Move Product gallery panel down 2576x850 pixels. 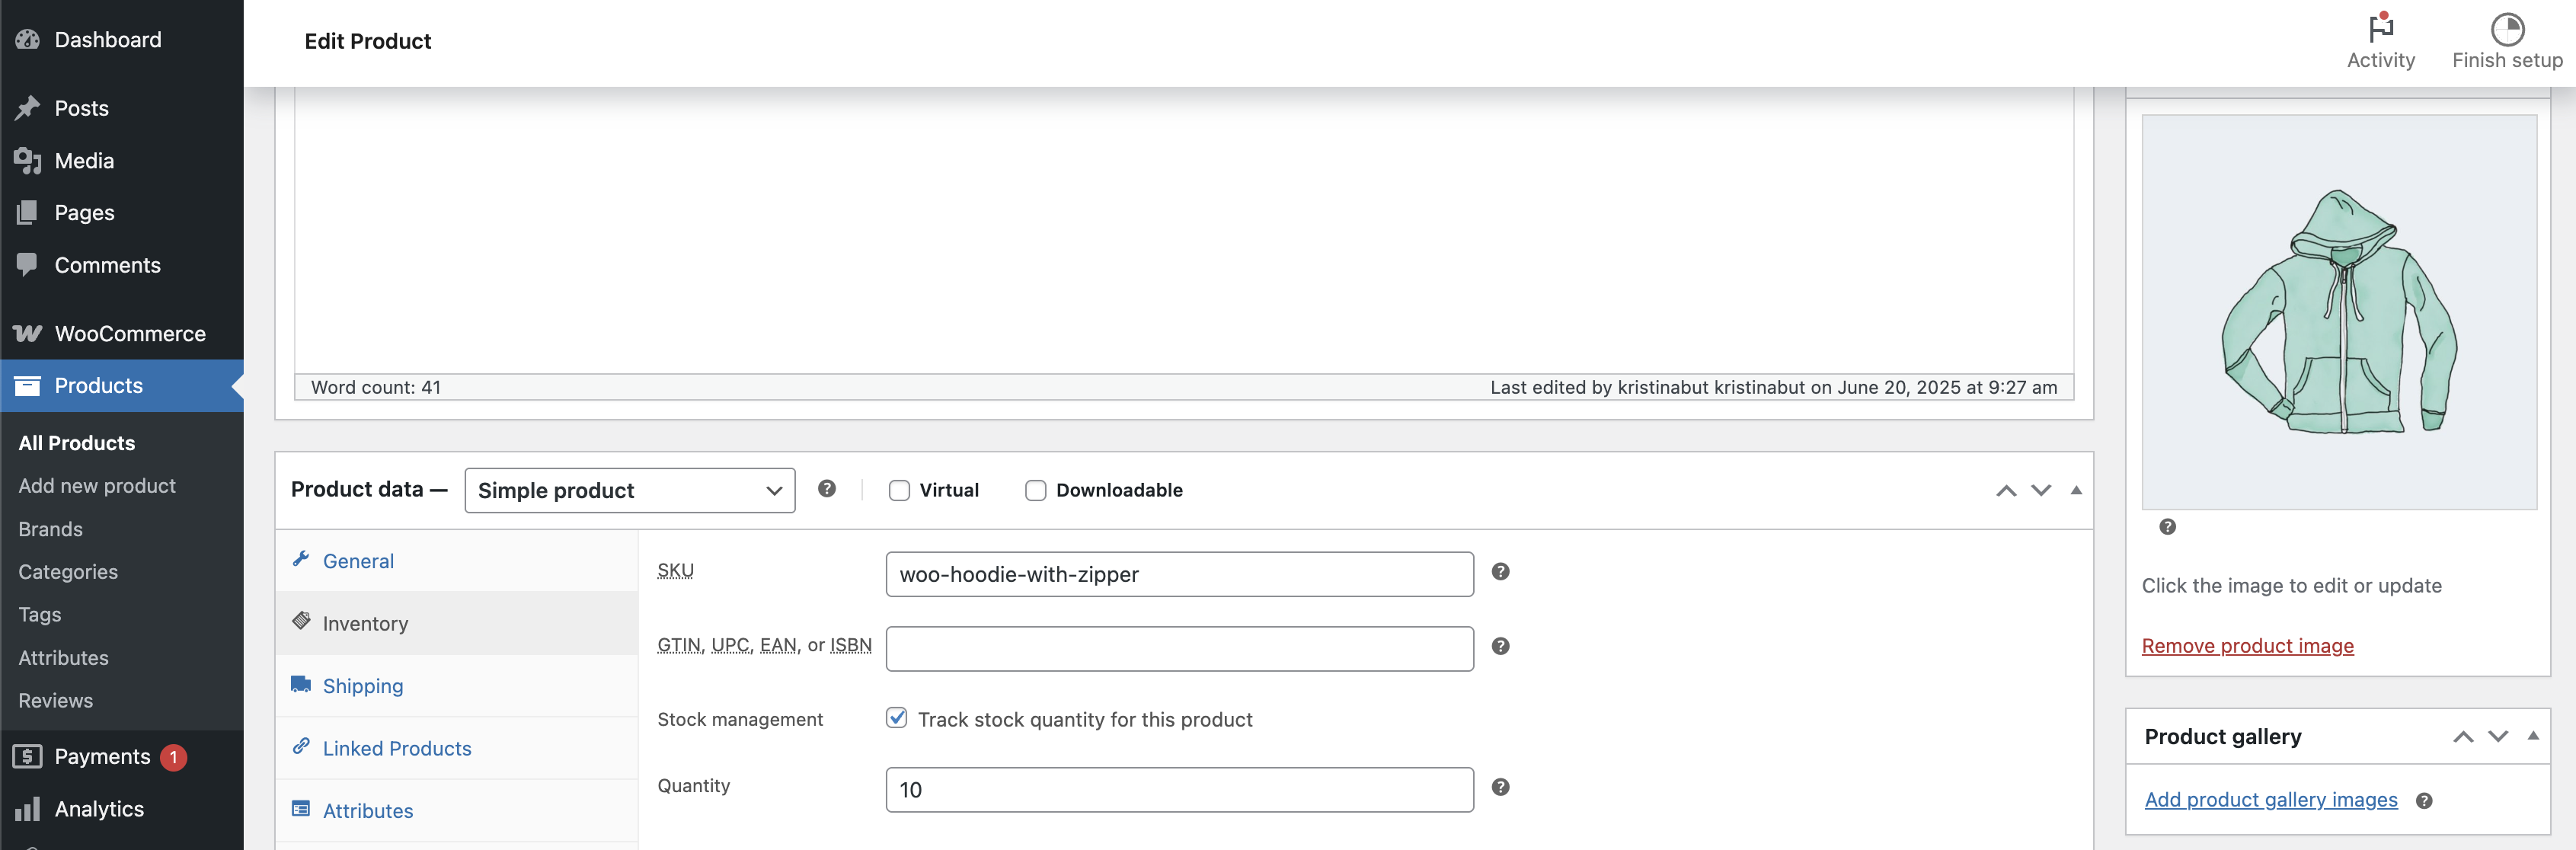2498,737
